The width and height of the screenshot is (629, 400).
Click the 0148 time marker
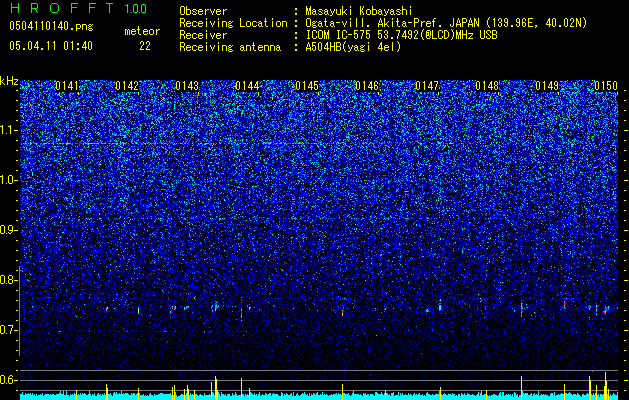(487, 86)
